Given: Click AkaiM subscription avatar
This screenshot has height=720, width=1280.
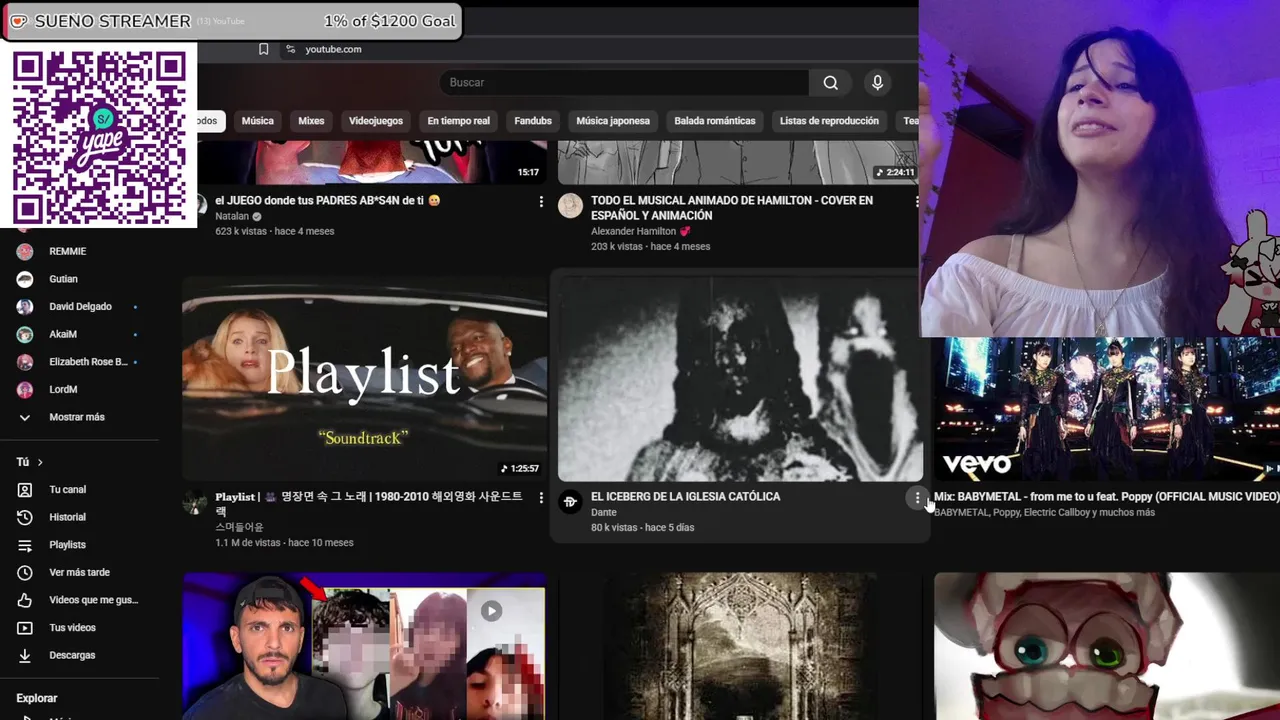Looking at the screenshot, I should 25,334.
